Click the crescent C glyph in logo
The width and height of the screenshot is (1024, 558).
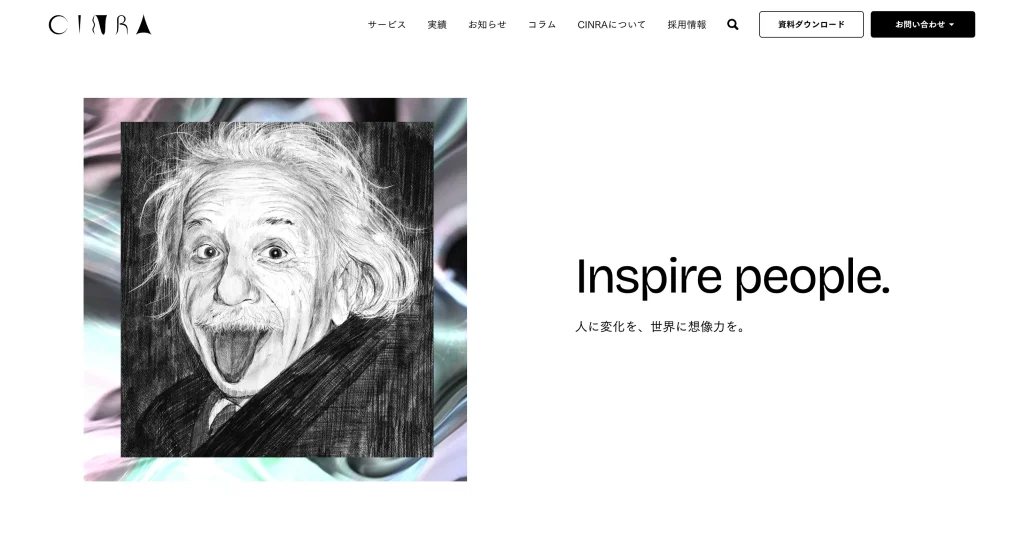pos(58,25)
